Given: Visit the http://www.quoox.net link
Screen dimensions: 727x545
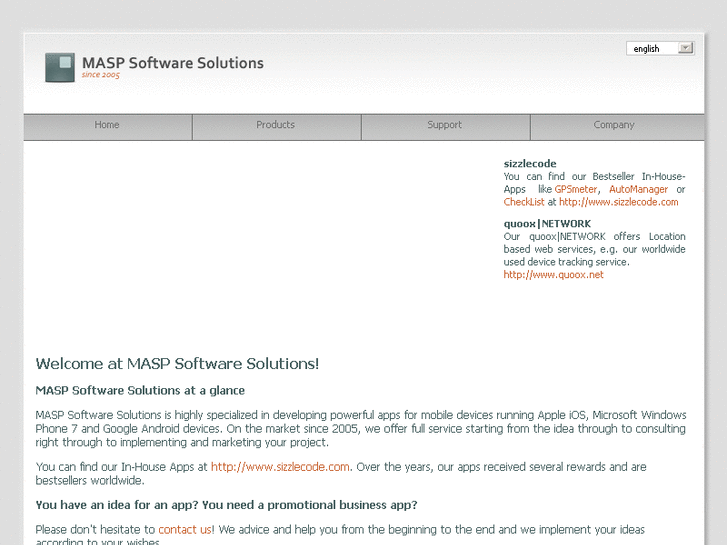Looking at the screenshot, I should 554,275.
